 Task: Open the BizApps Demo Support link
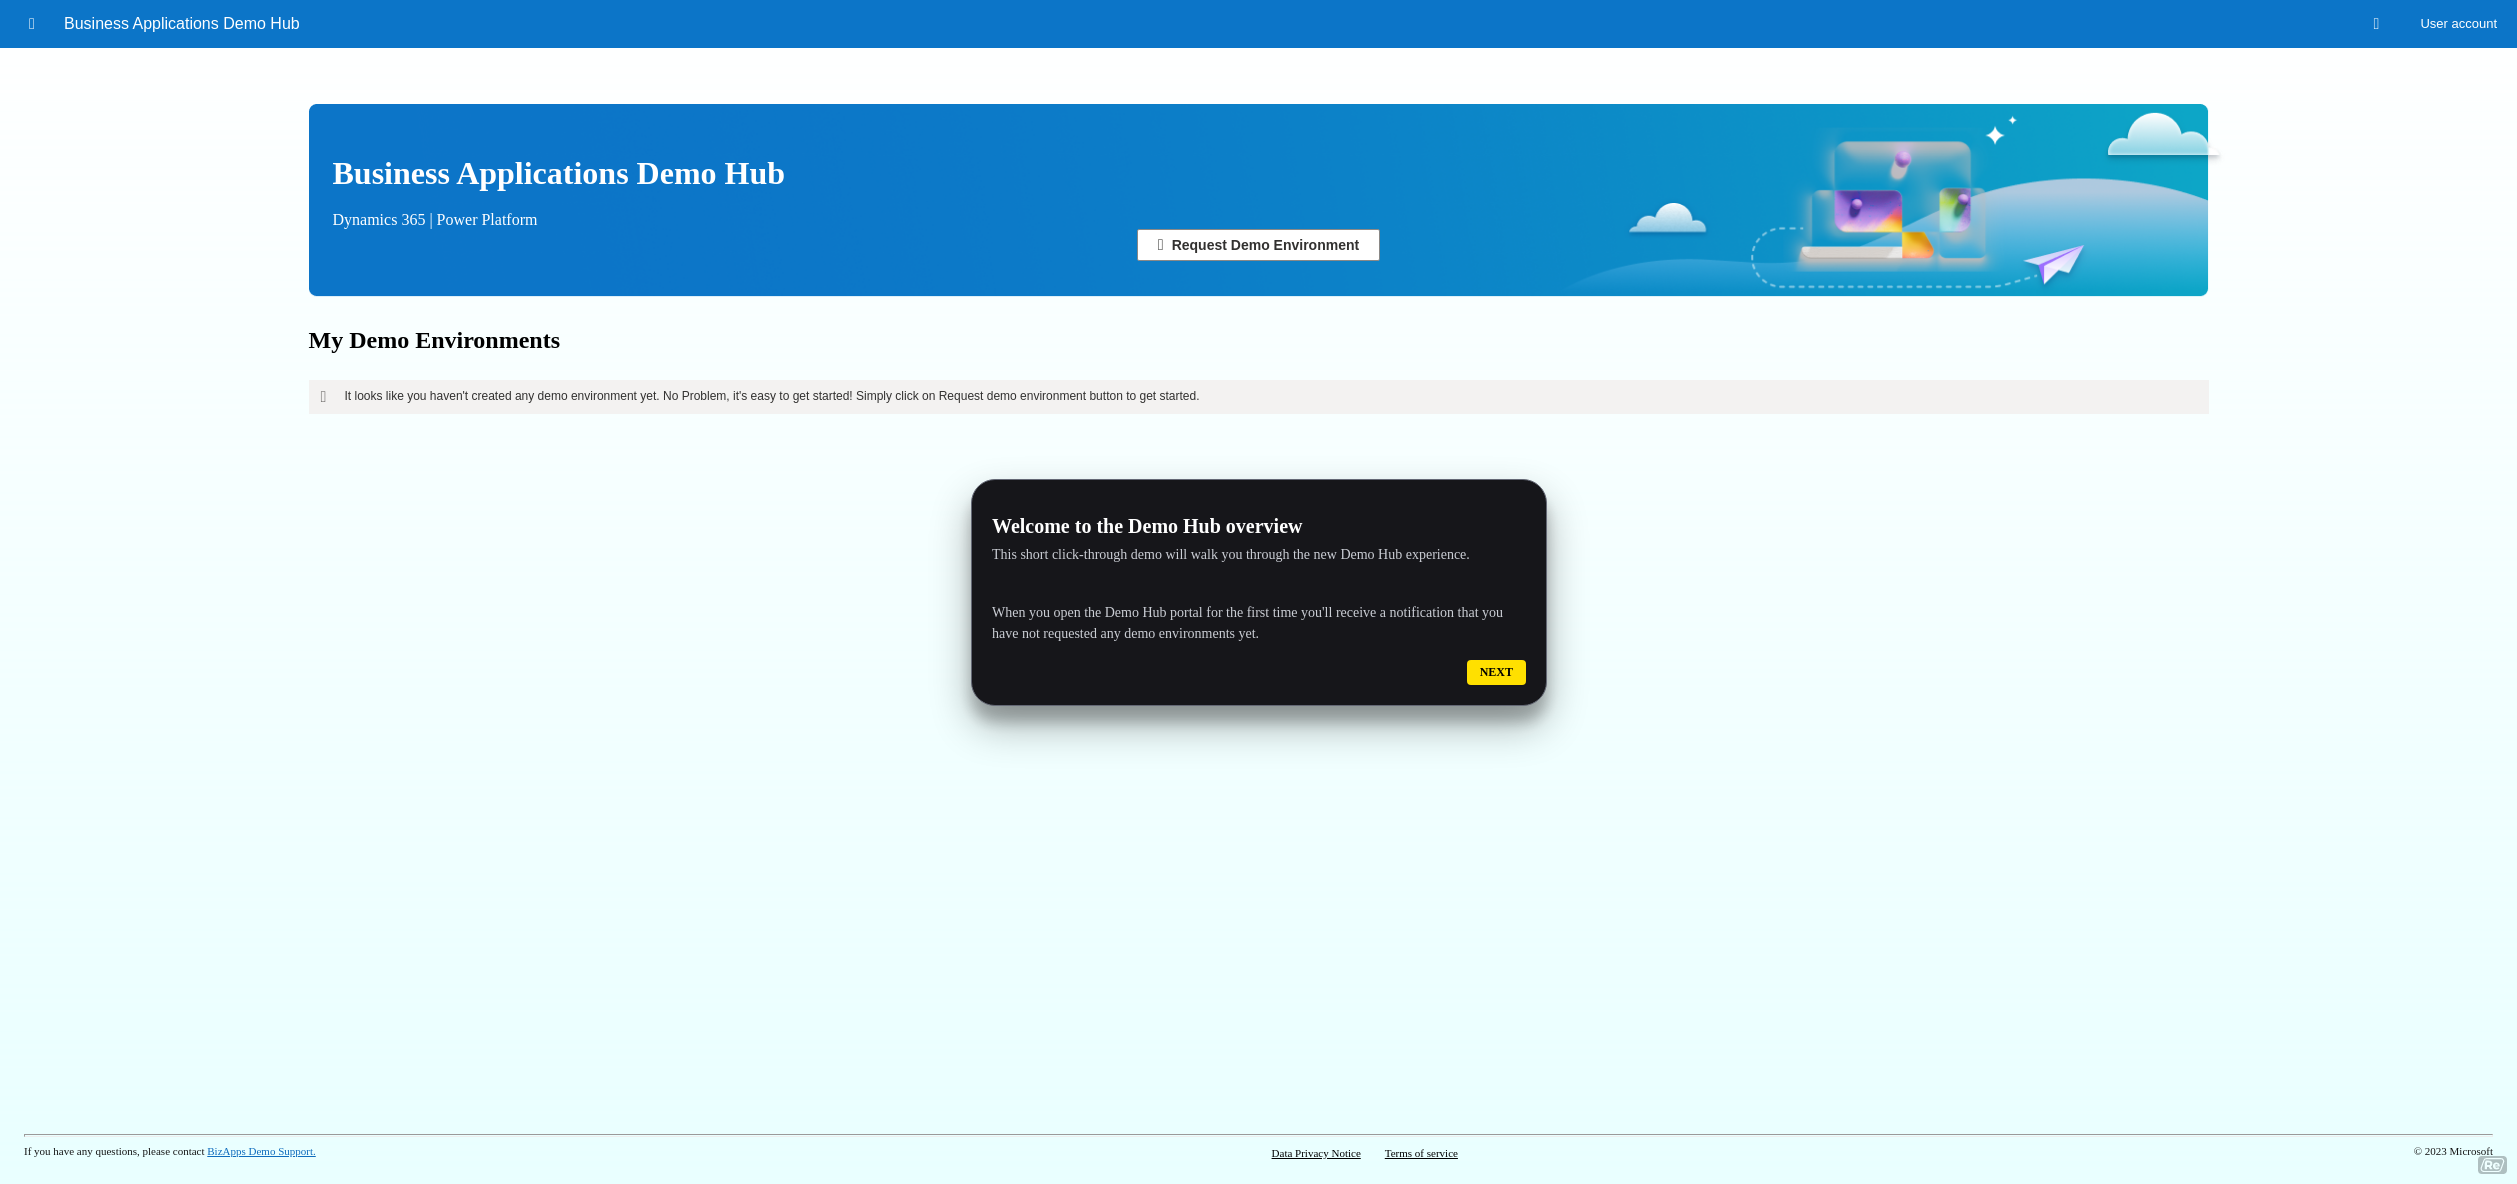[260, 1151]
